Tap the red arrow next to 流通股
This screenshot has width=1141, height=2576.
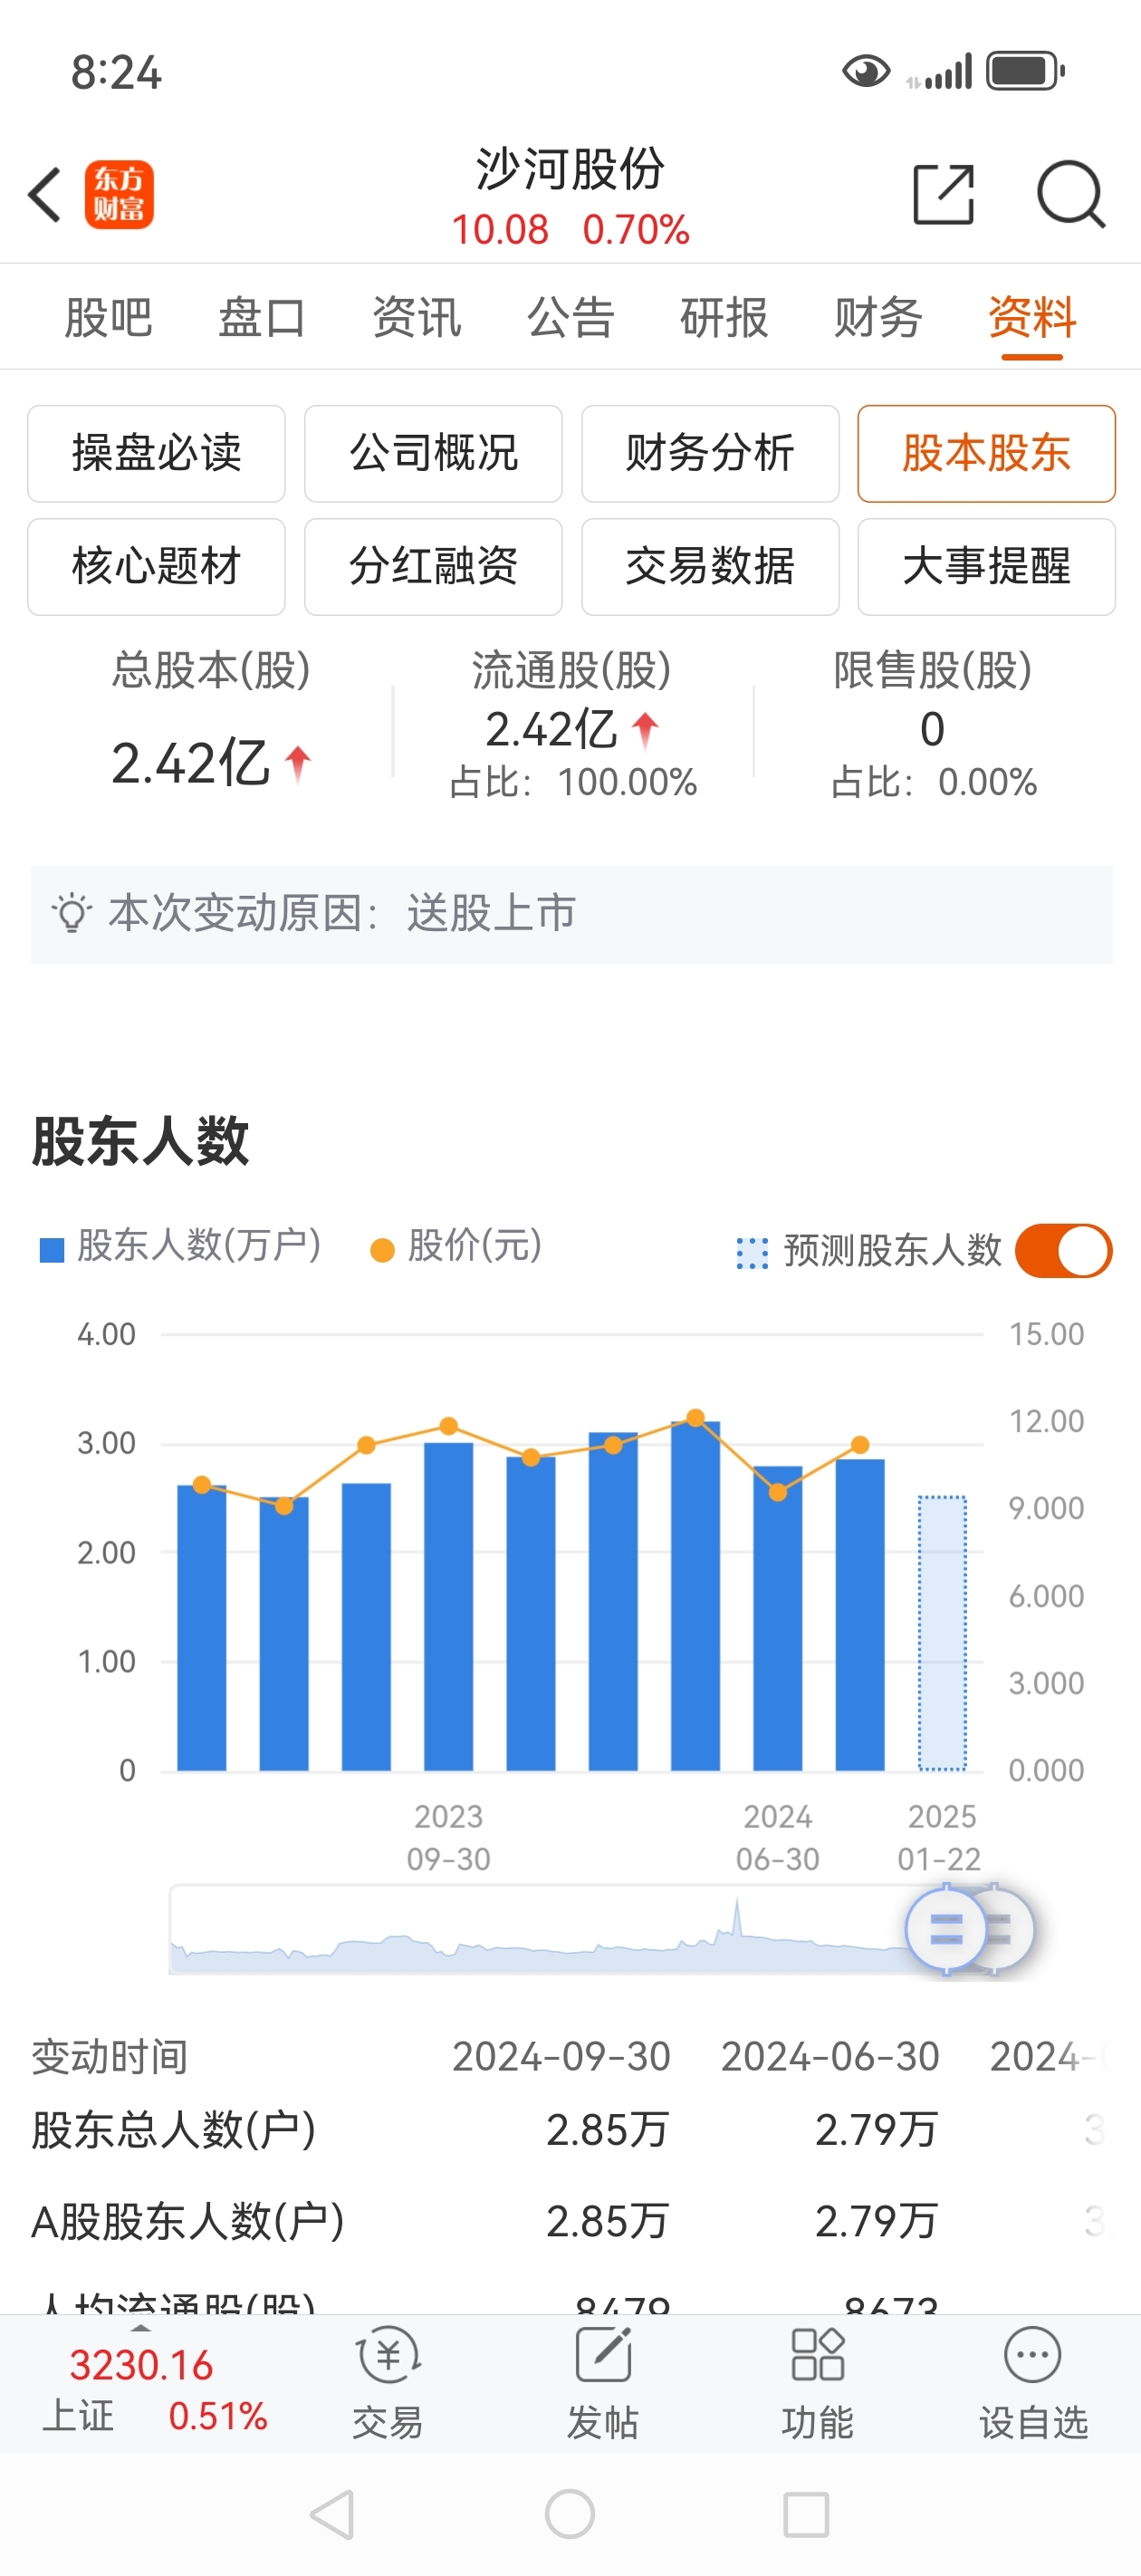coord(645,730)
